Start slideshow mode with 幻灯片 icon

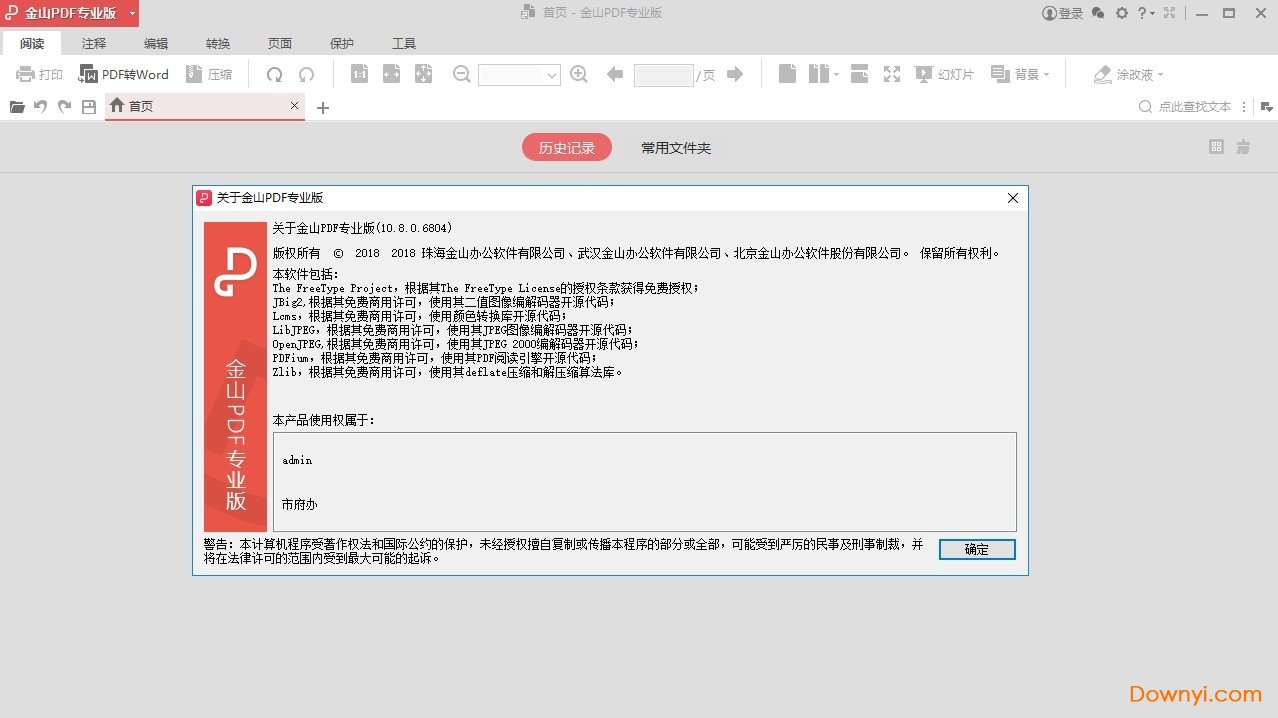tap(924, 74)
